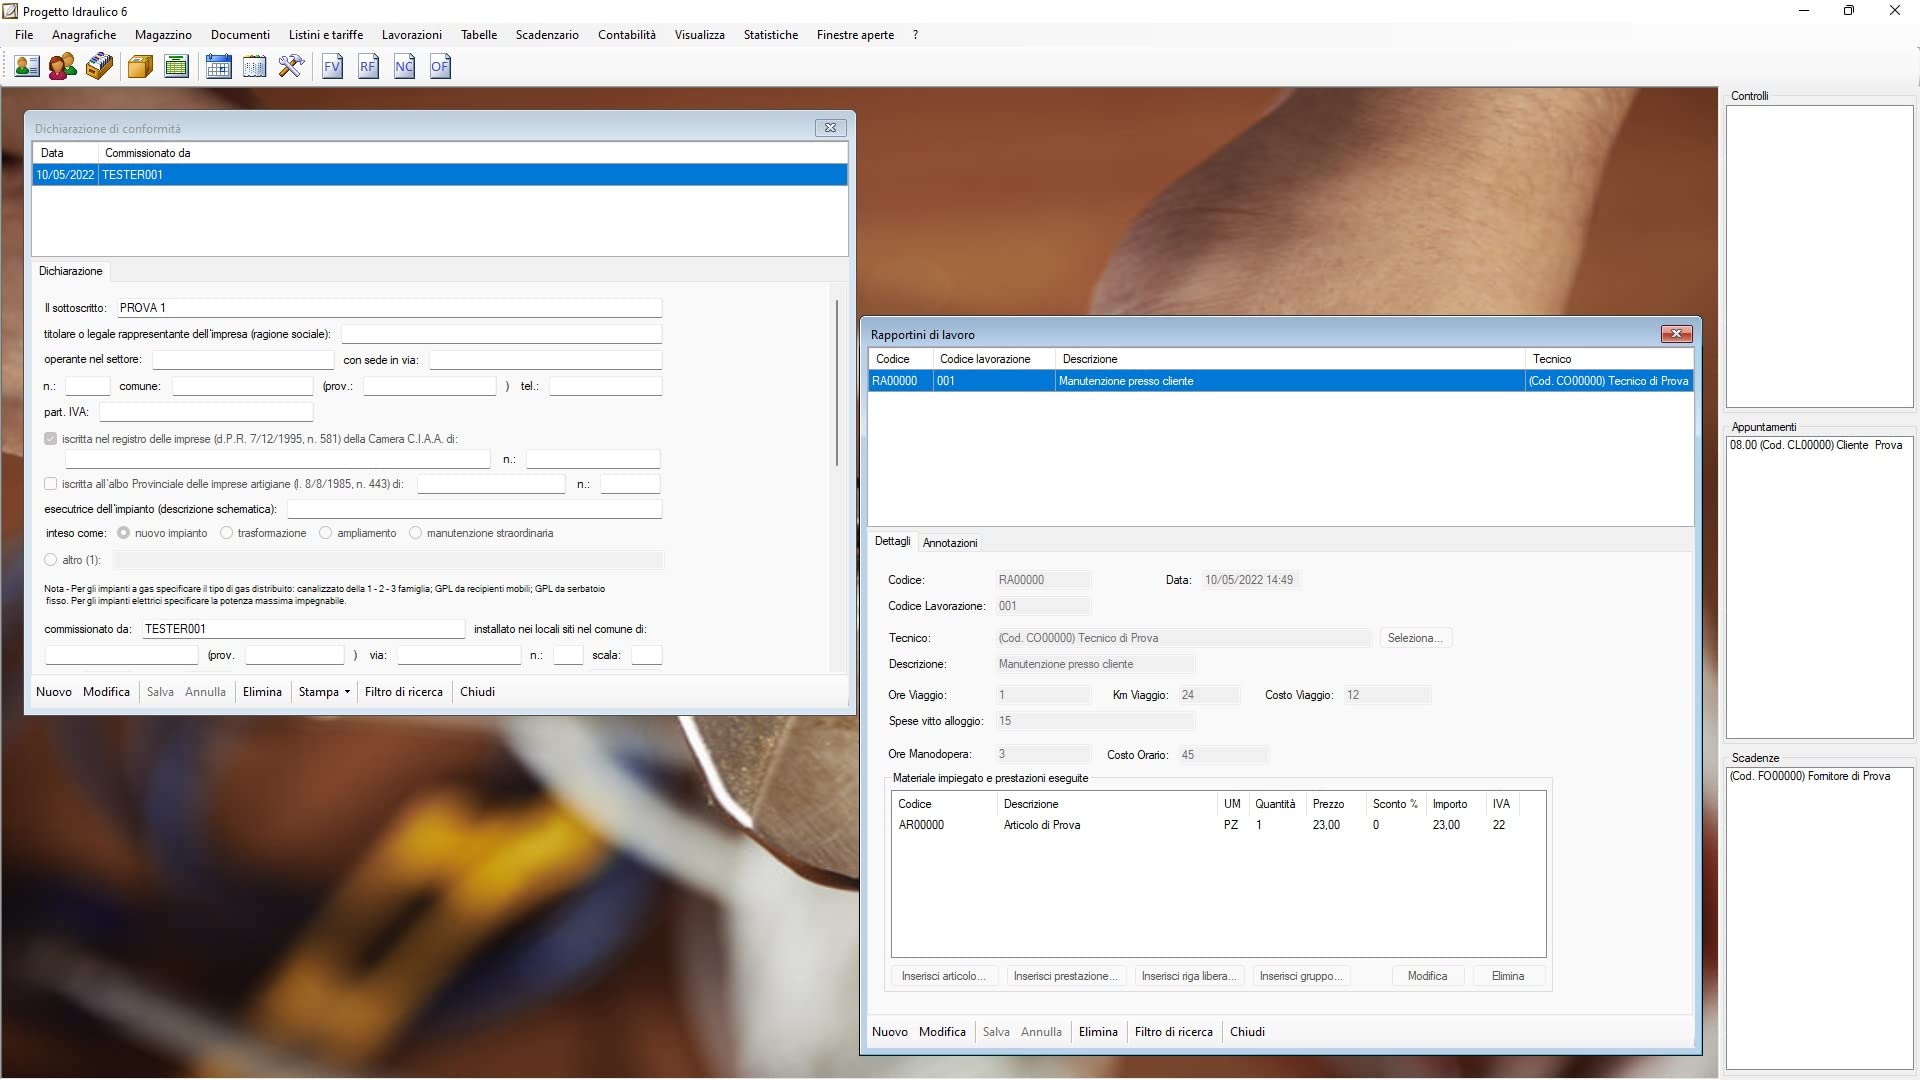
Task: Select the AR00000 Articolo di Prova row
Action: pyautogui.click(x=1218, y=825)
